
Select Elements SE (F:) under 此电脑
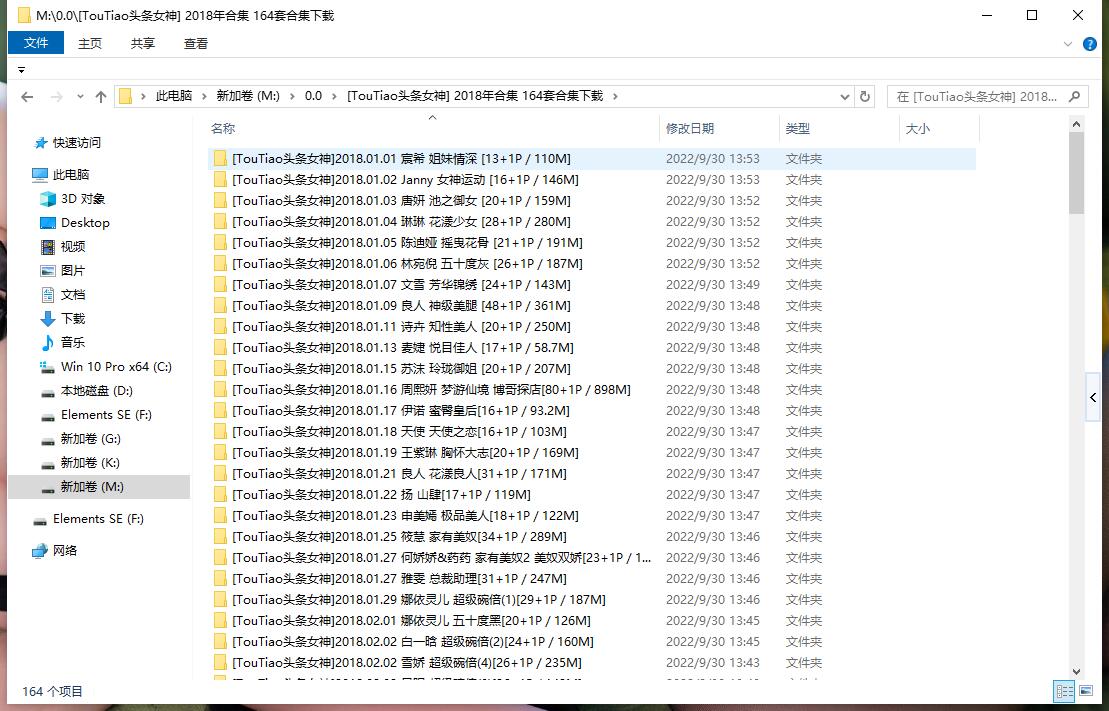(106, 415)
